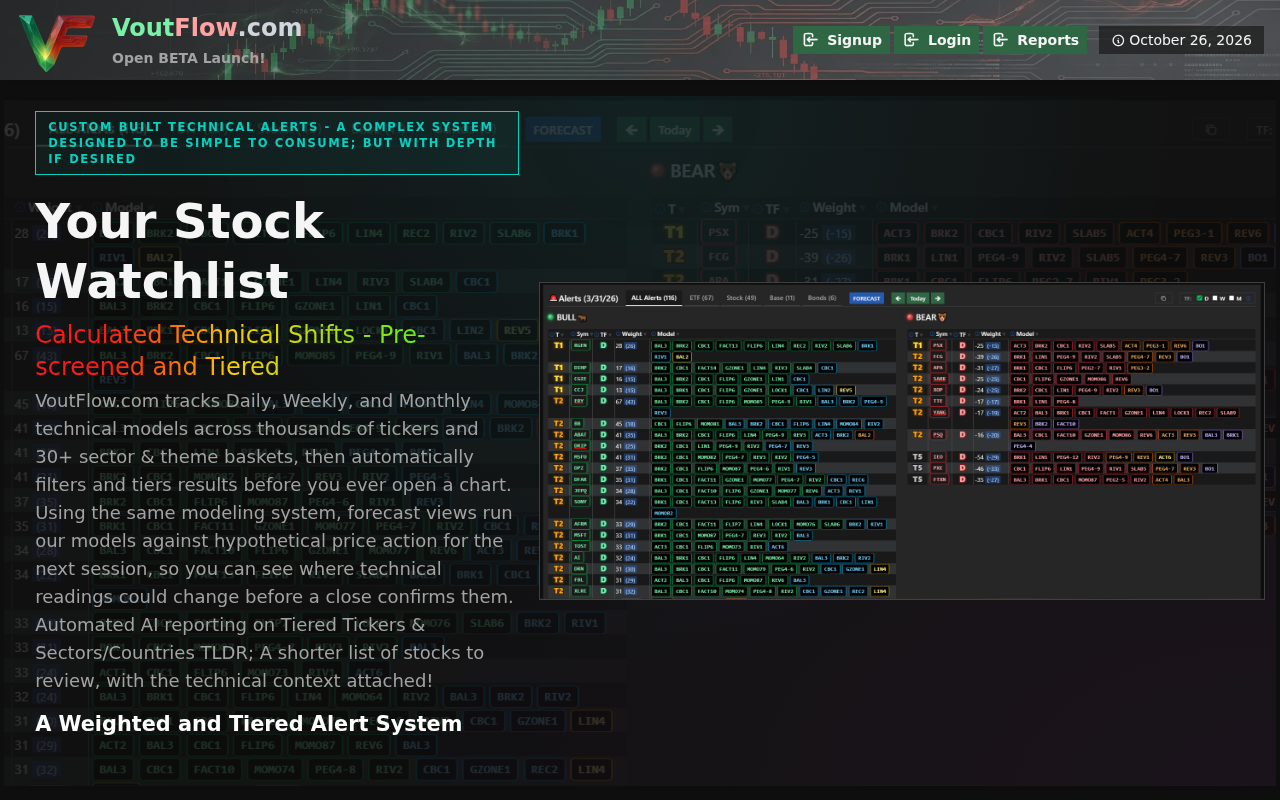Viewport: 1280px width, 800px height.
Task: Open the Login page
Action: 936,40
